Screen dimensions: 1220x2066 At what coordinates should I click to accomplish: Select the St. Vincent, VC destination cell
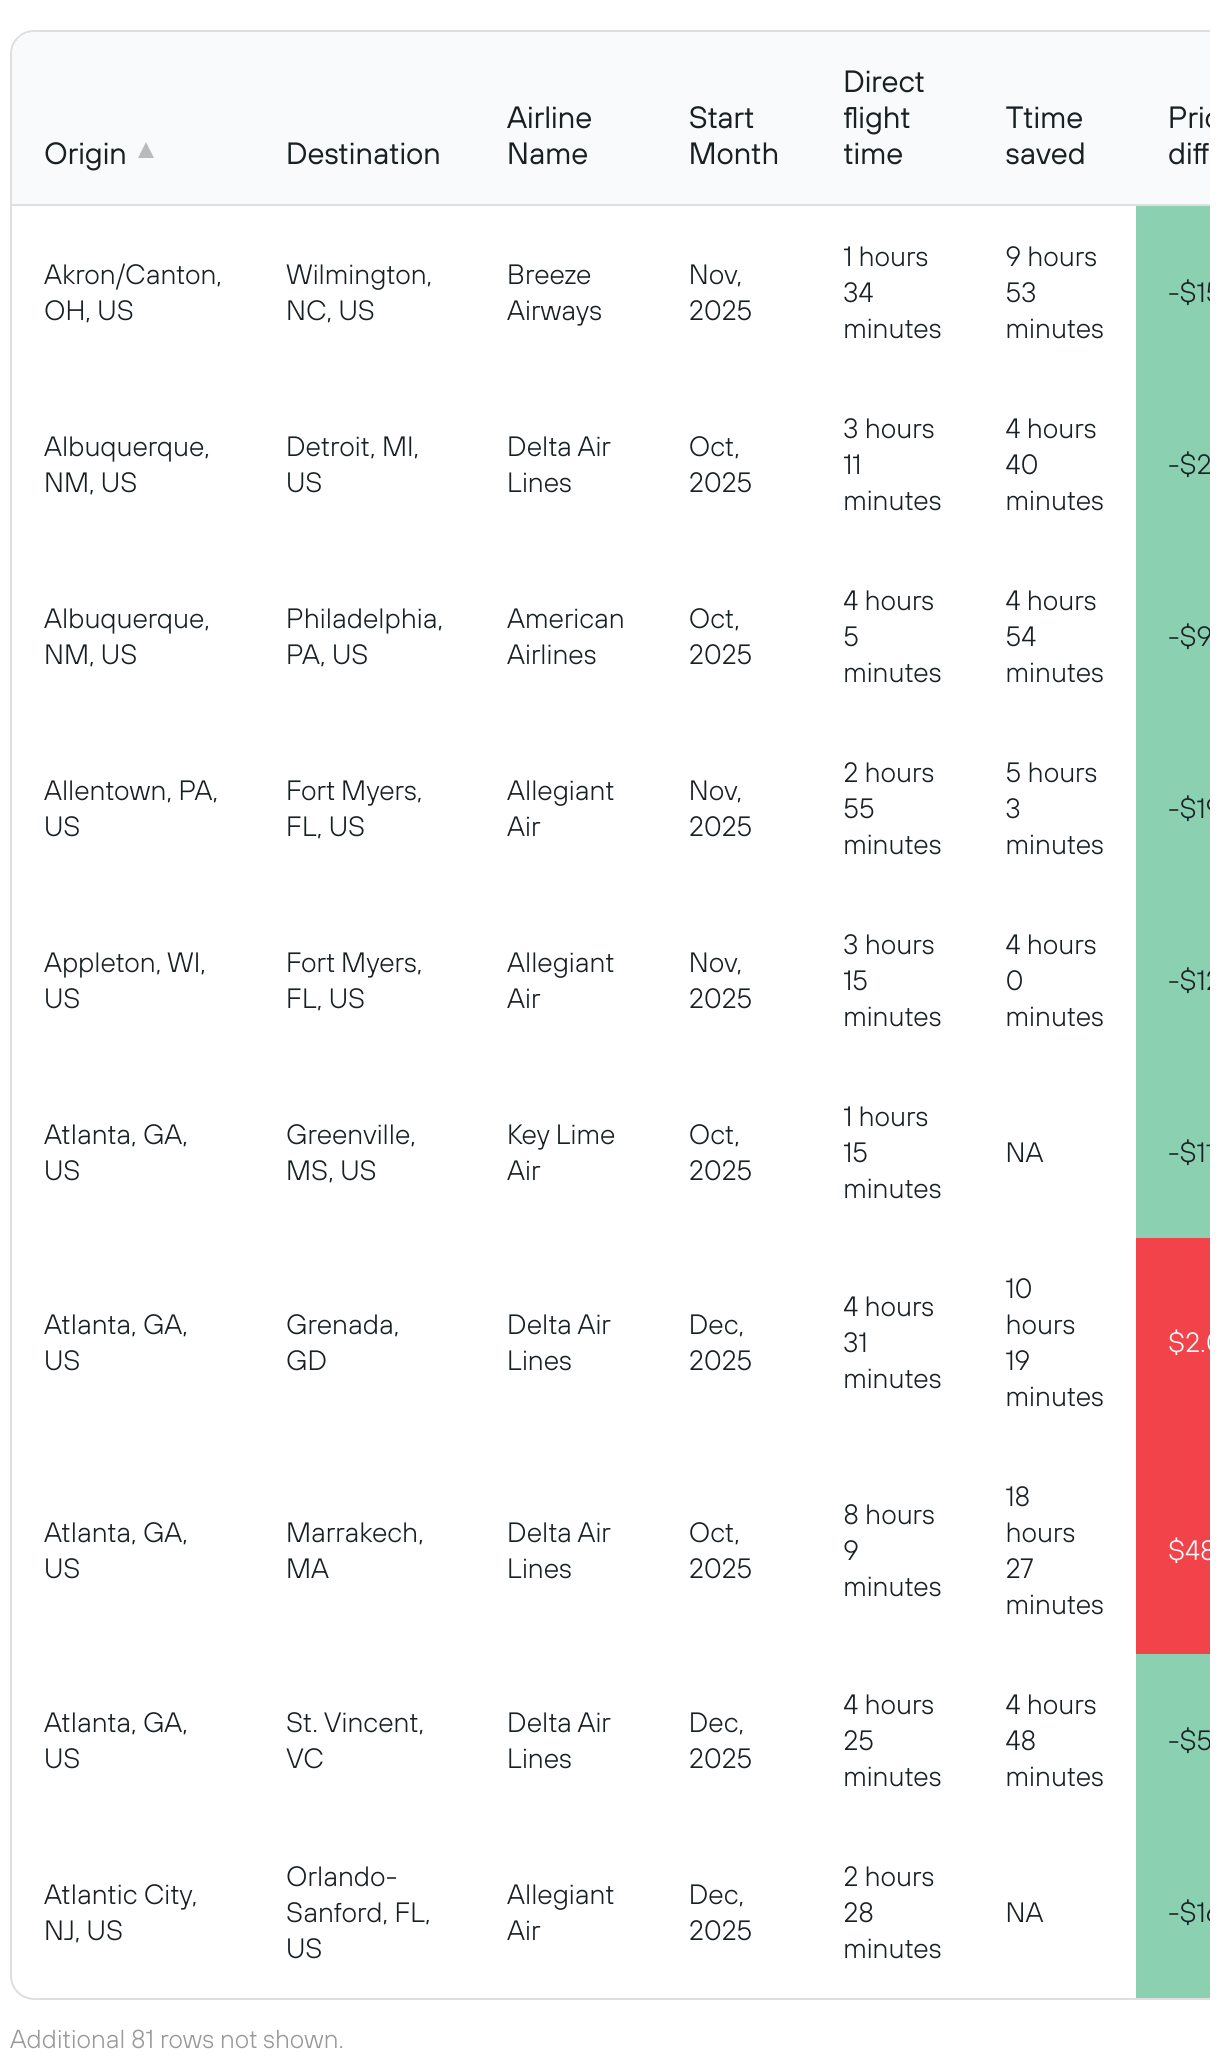pos(354,1741)
